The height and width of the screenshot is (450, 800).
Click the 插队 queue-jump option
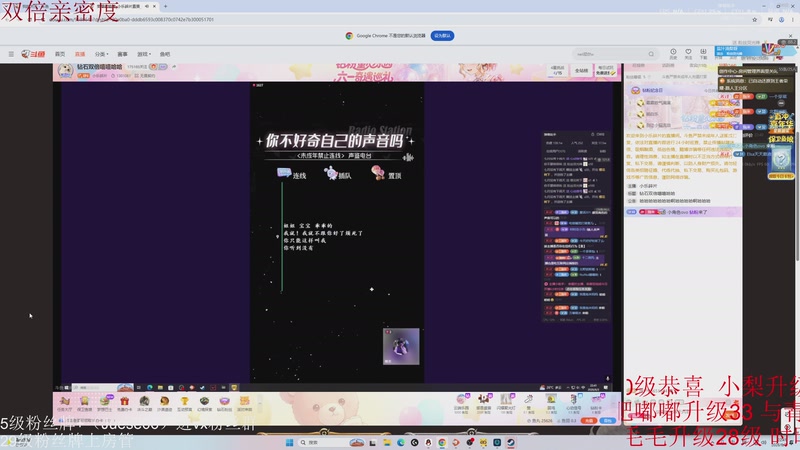[x=338, y=174]
